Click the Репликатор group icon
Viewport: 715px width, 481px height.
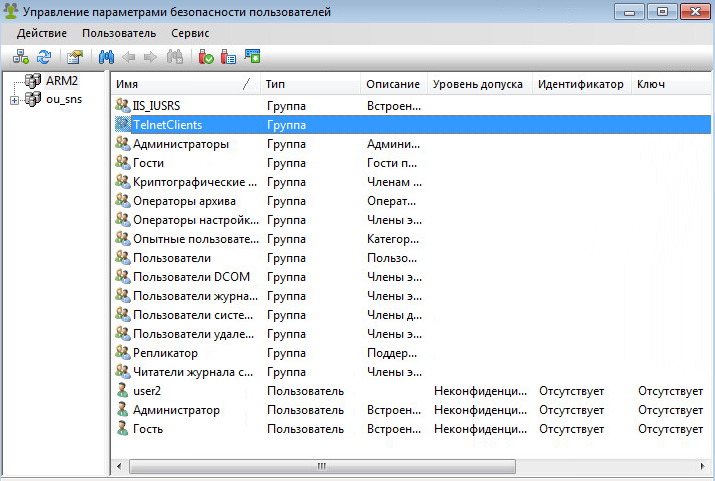(122, 352)
